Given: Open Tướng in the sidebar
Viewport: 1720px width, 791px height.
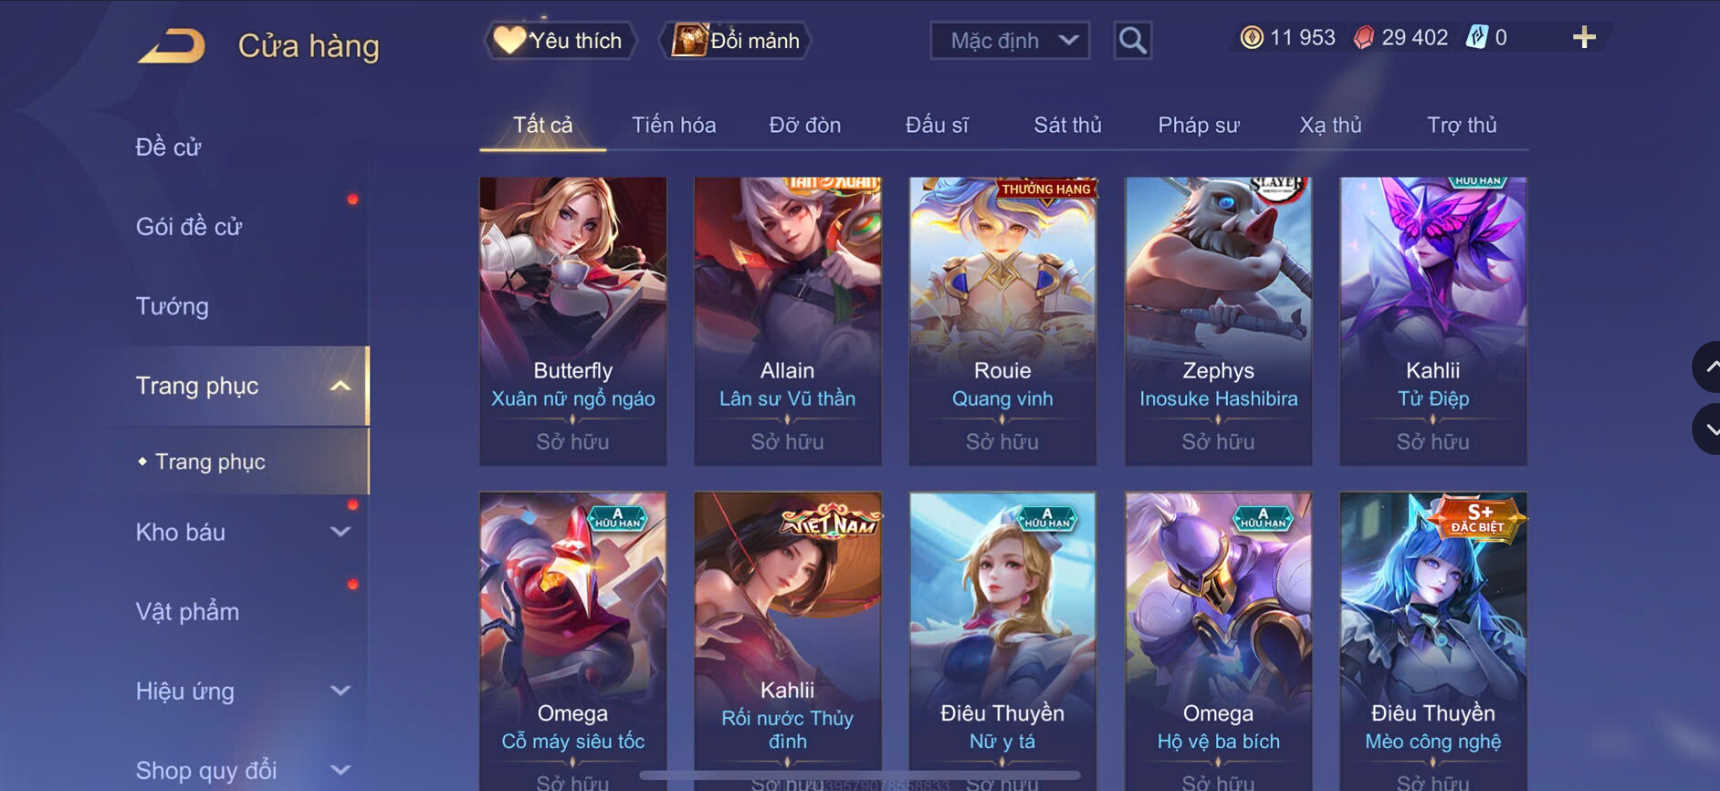Looking at the screenshot, I should tap(172, 306).
